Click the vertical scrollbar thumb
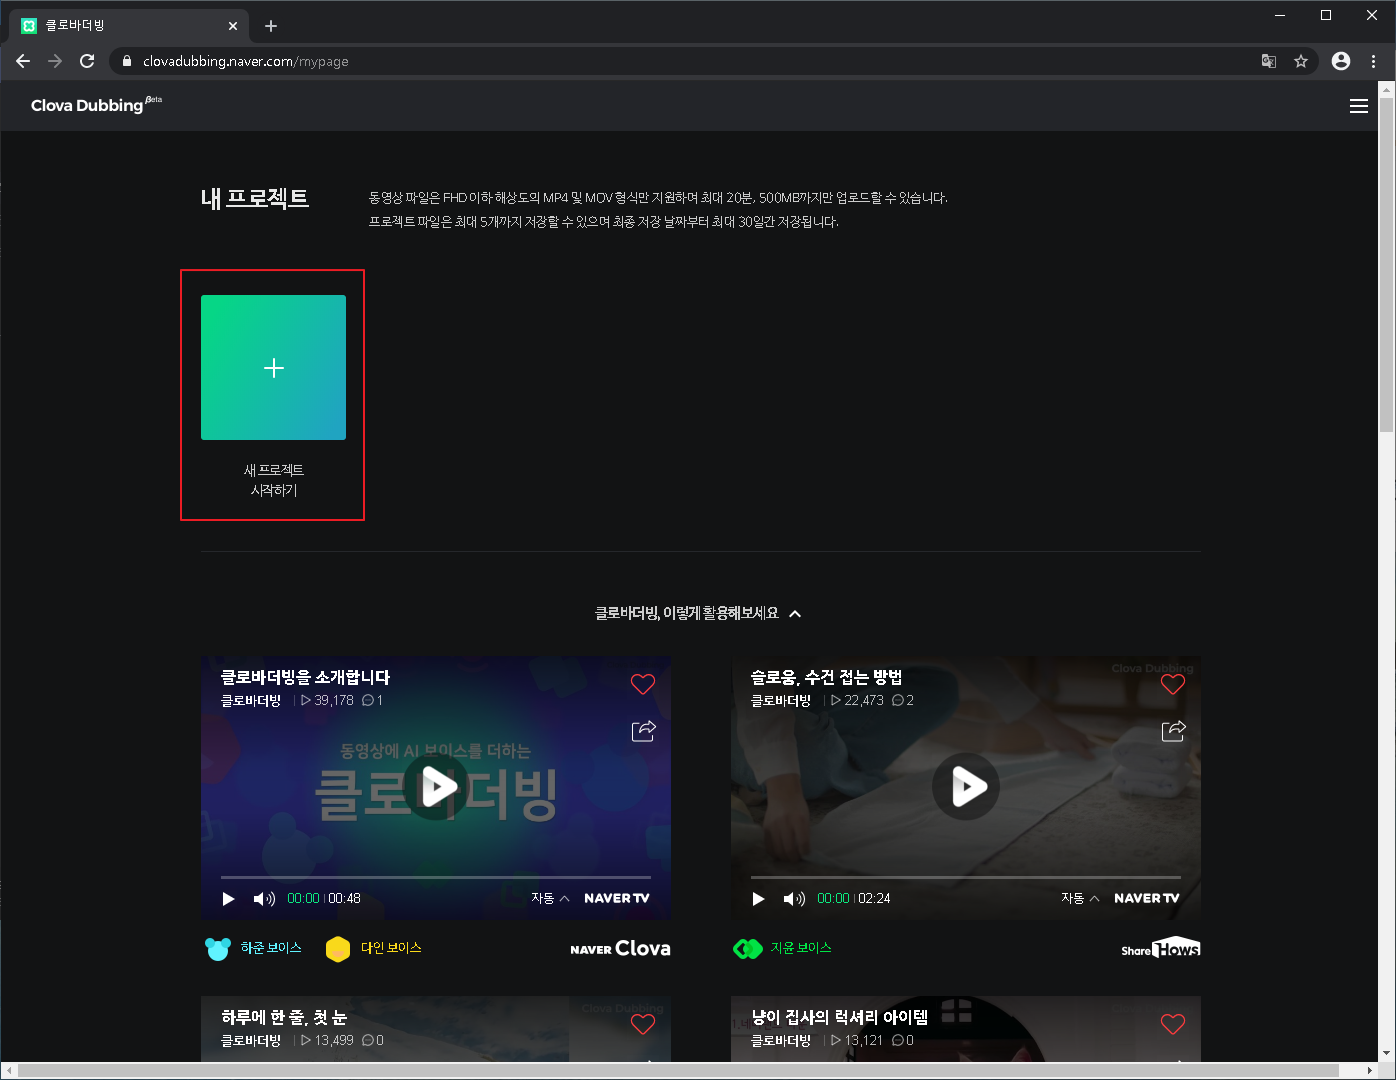Viewport: 1396px width, 1080px height. (x=1386, y=265)
